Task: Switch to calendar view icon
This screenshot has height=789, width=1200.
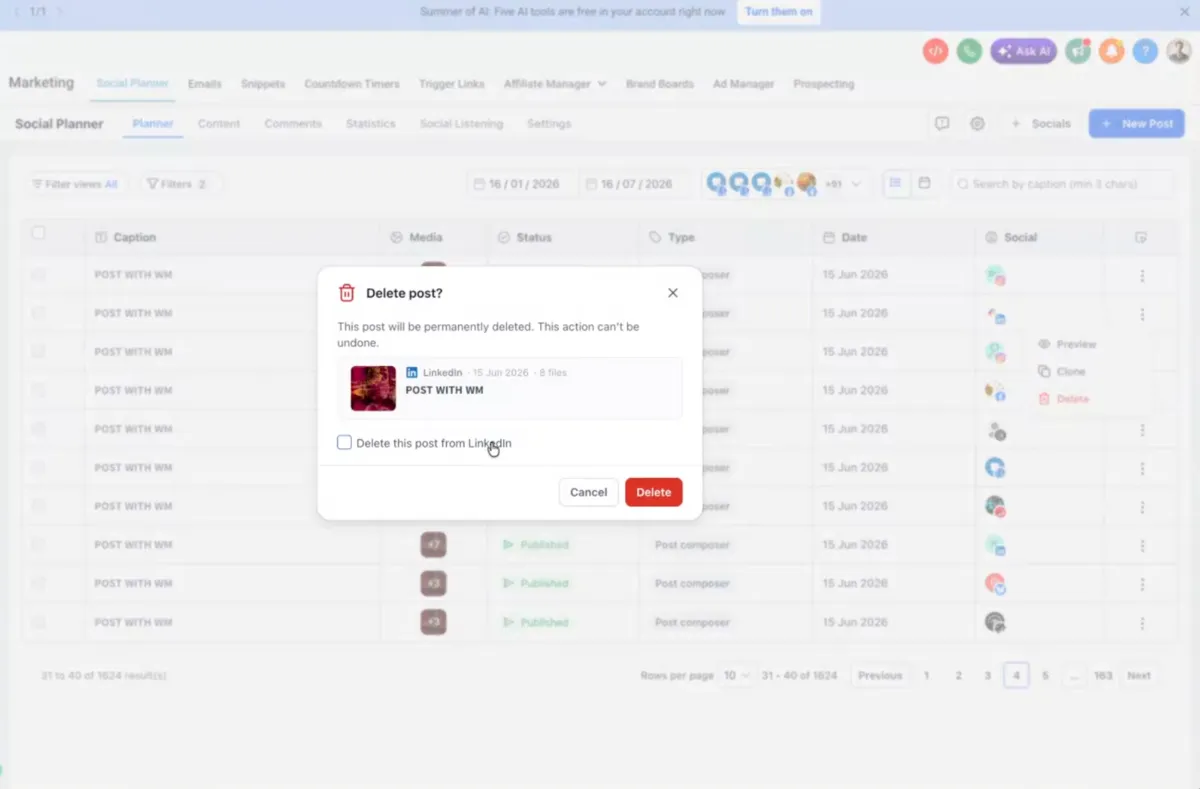Action: click(x=925, y=184)
